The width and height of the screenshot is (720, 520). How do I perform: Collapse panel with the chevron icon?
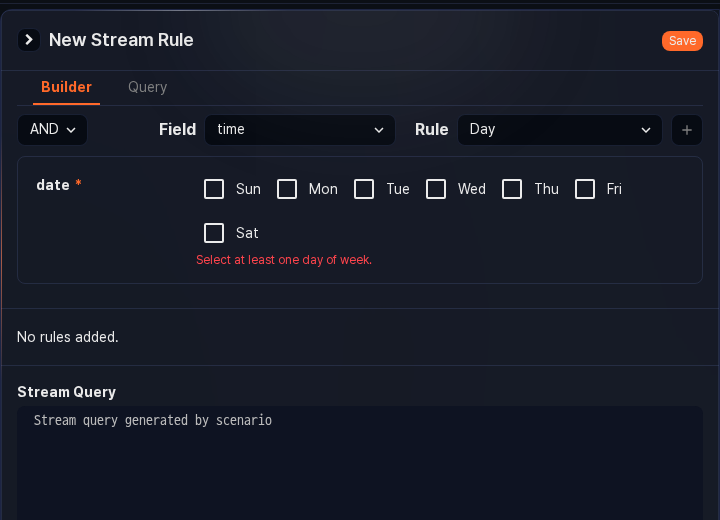click(29, 40)
